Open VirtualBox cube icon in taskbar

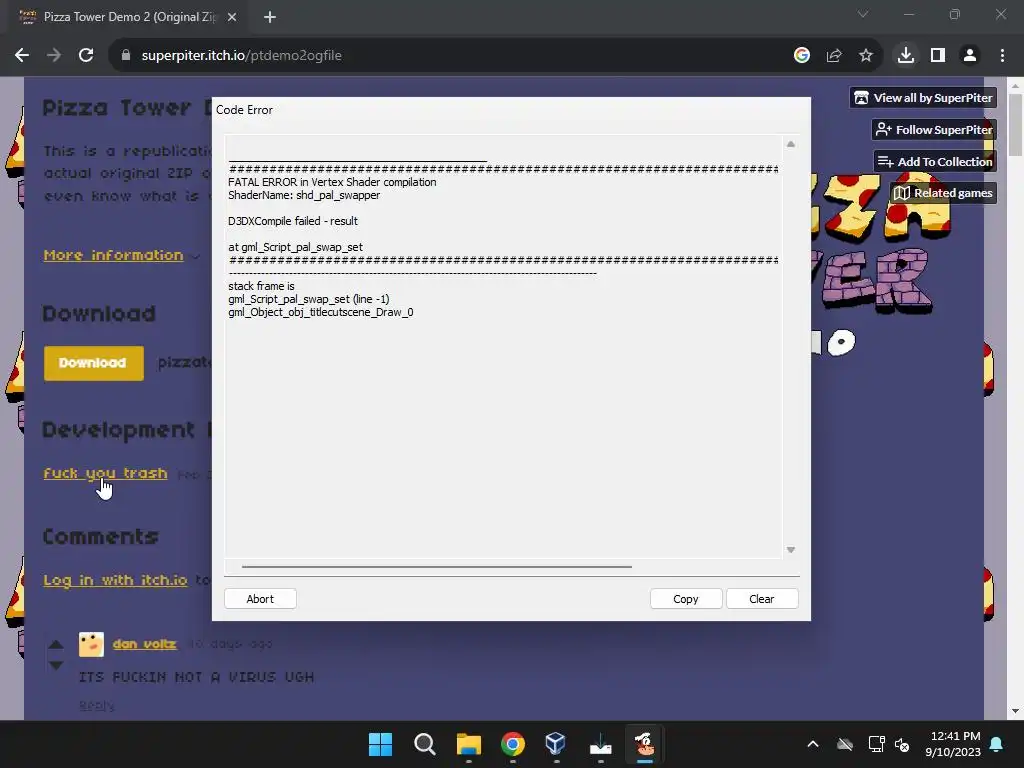pyautogui.click(x=556, y=744)
